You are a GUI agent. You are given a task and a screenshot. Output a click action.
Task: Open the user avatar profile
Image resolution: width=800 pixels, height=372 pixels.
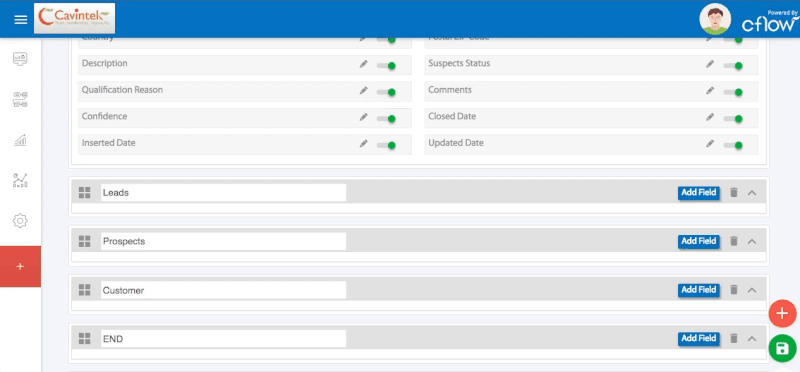click(715, 19)
